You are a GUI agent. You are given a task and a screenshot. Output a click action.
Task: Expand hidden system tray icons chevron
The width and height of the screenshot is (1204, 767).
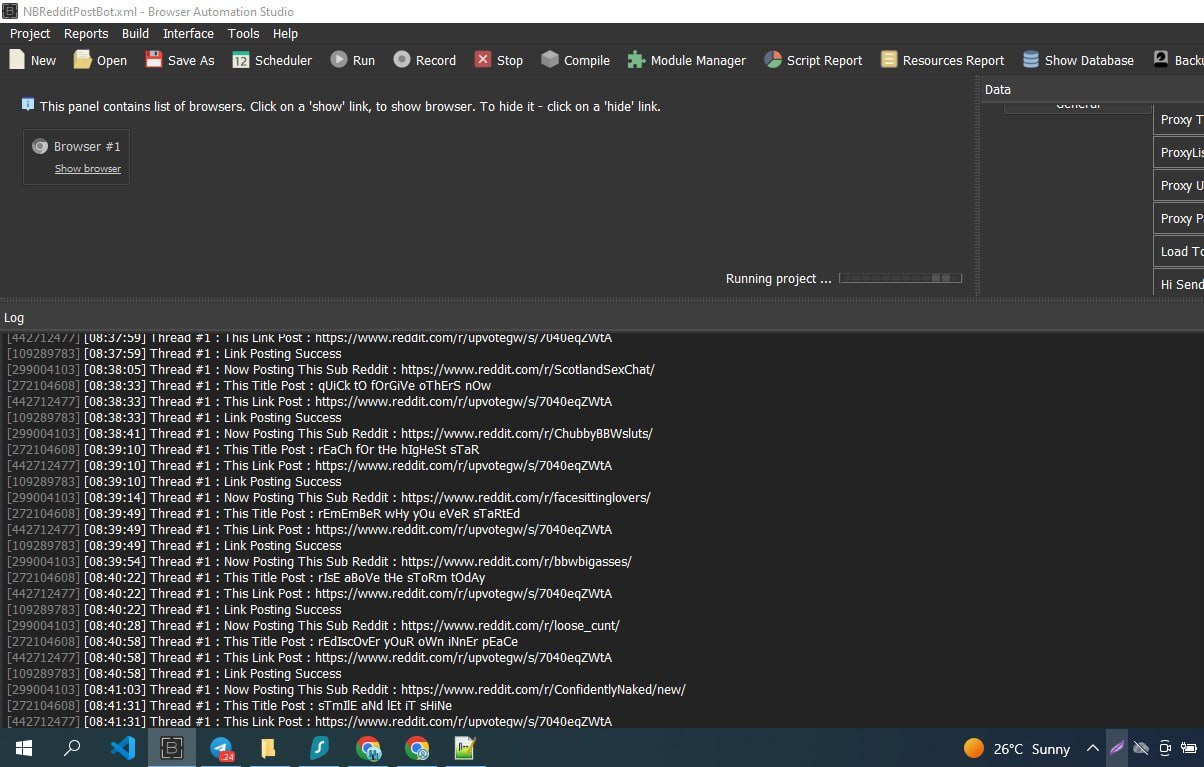tap(1093, 748)
